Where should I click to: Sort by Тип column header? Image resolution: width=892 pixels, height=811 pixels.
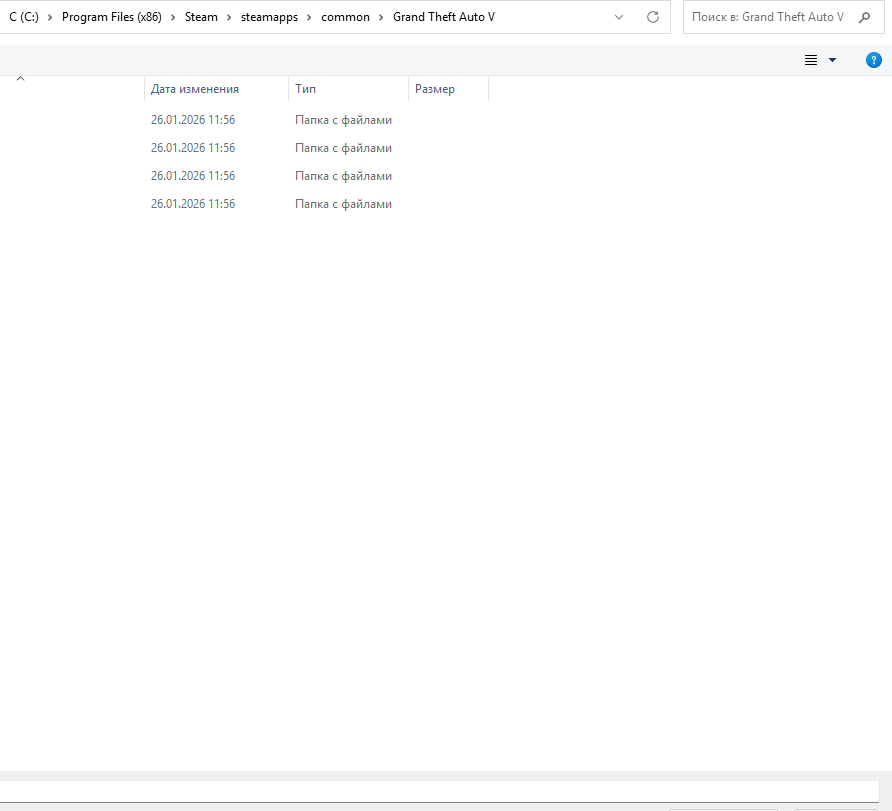click(306, 89)
